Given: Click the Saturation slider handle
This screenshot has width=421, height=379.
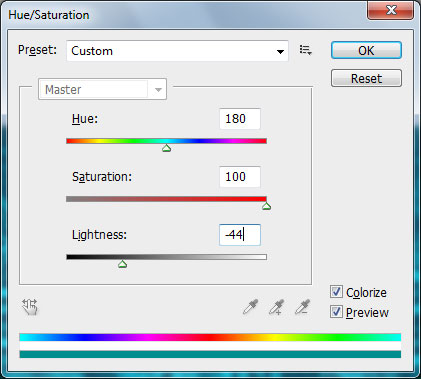Looking at the screenshot, I should (x=266, y=206).
